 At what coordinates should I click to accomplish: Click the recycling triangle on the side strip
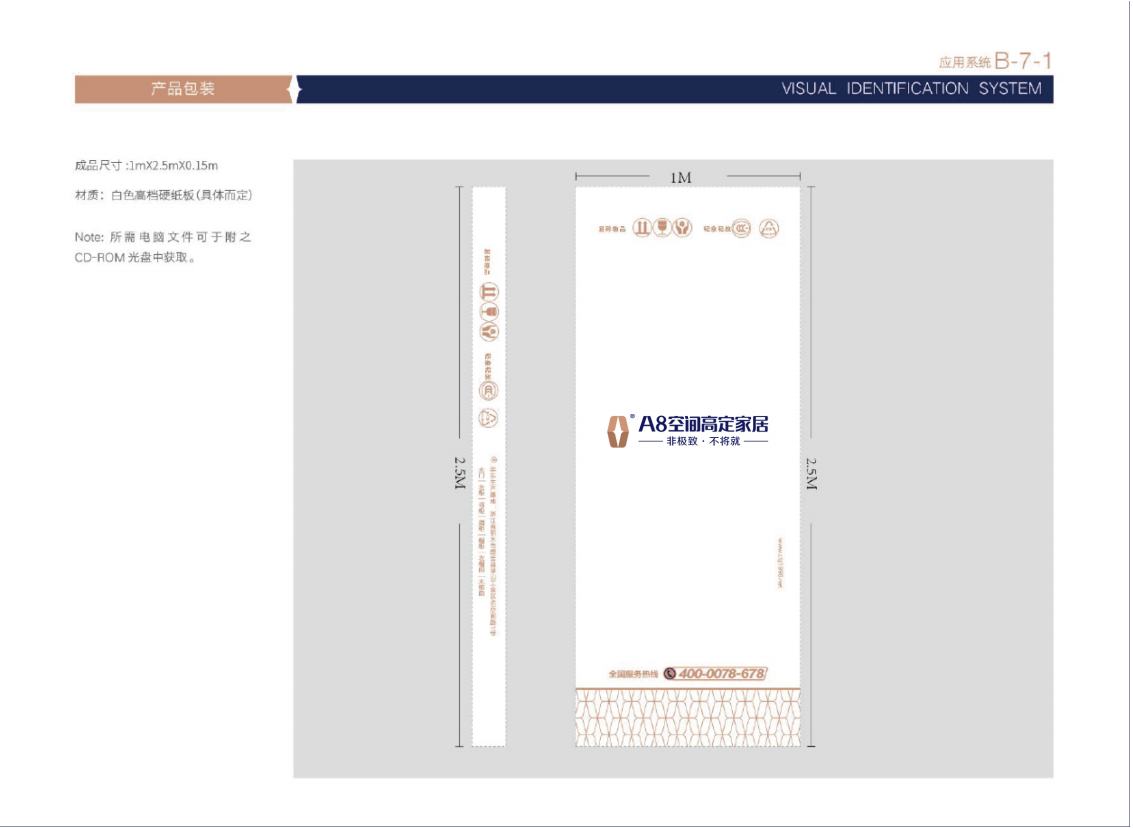(489, 418)
